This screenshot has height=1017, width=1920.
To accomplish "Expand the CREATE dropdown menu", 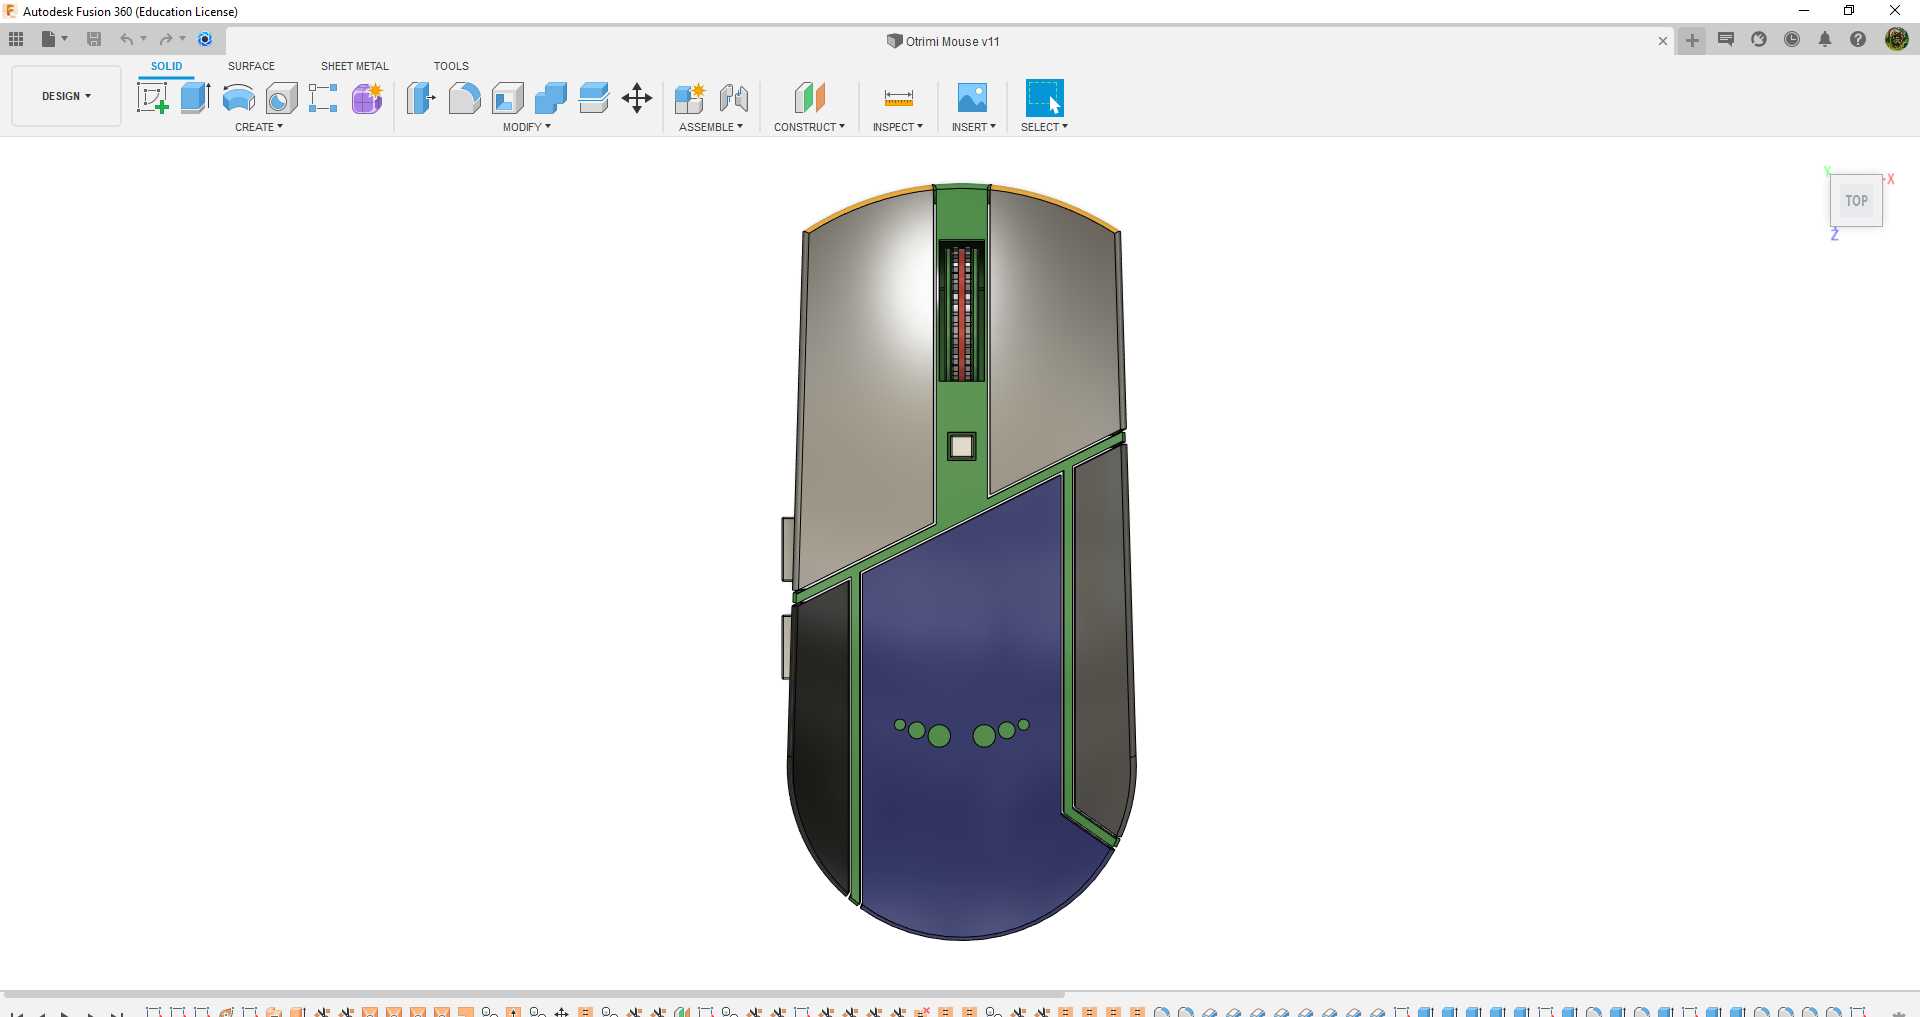I will click(259, 127).
